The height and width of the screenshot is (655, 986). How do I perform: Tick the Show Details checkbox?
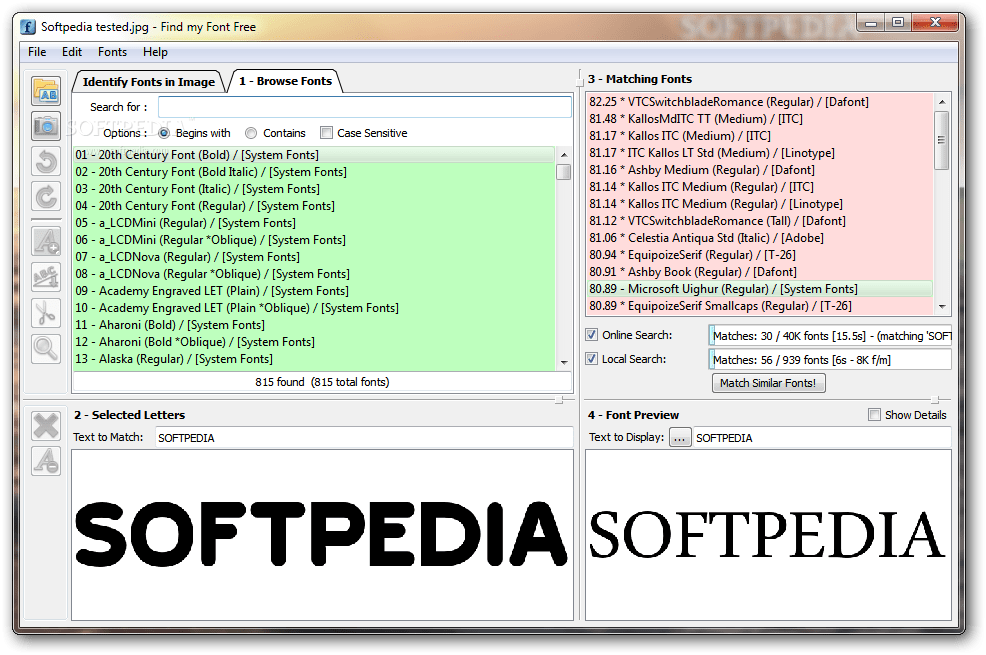874,414
